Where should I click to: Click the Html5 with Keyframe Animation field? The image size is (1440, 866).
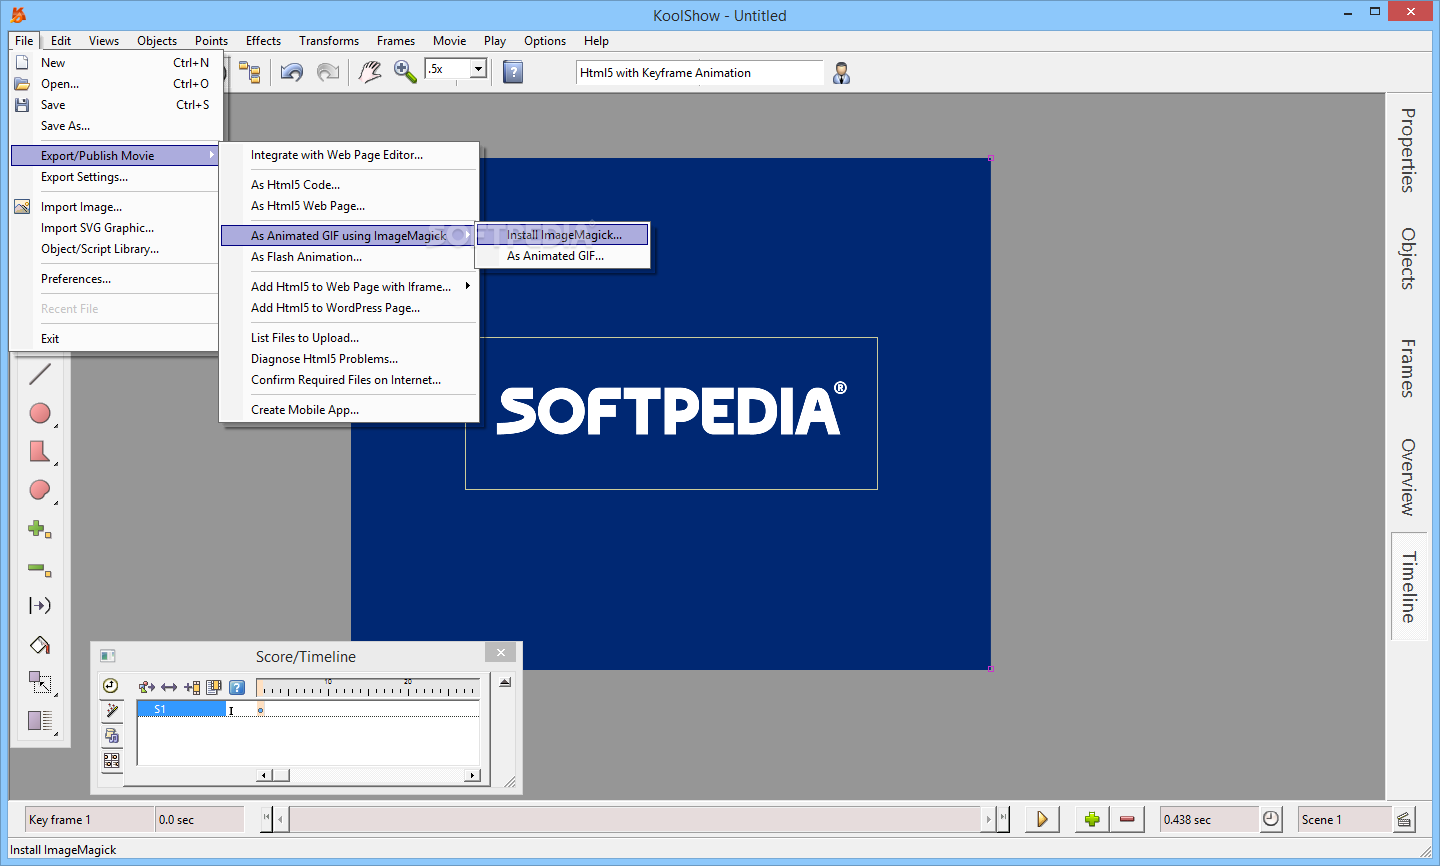(x=699, y=73)
